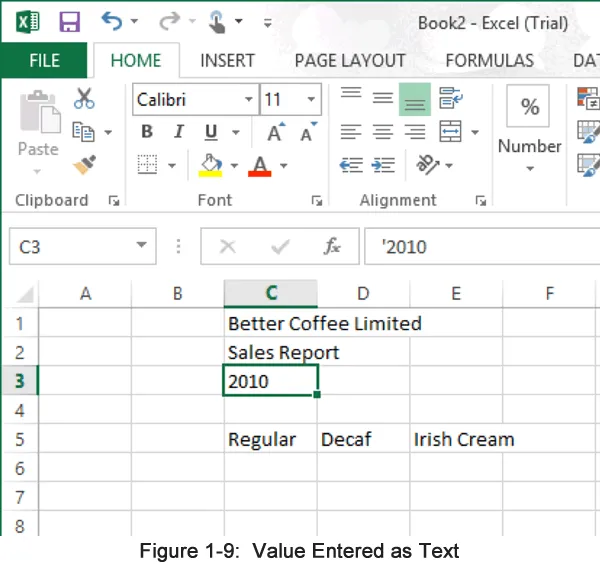Click the Undo arrow icon
The height and width of the screenshot is (569, 600).
pyautogui.click(x=111, y=22)
